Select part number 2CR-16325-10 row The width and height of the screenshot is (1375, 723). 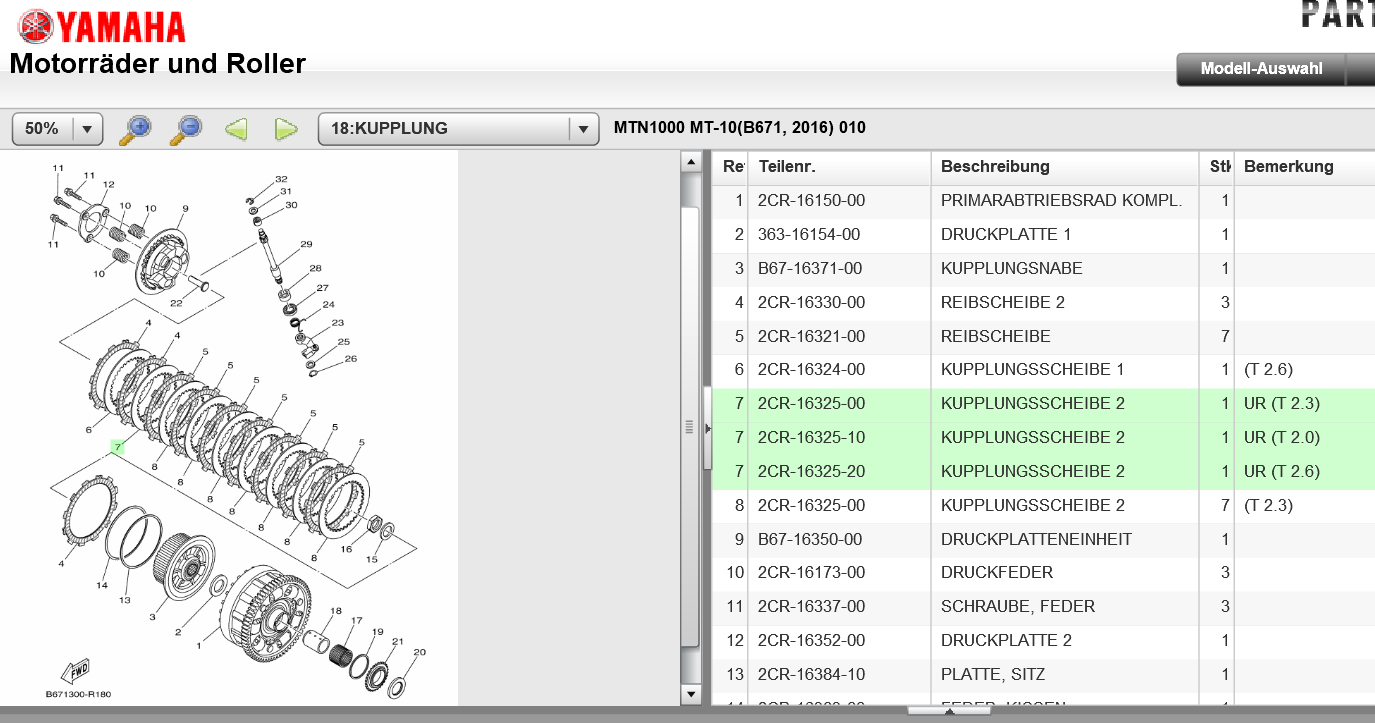[811, 438]
